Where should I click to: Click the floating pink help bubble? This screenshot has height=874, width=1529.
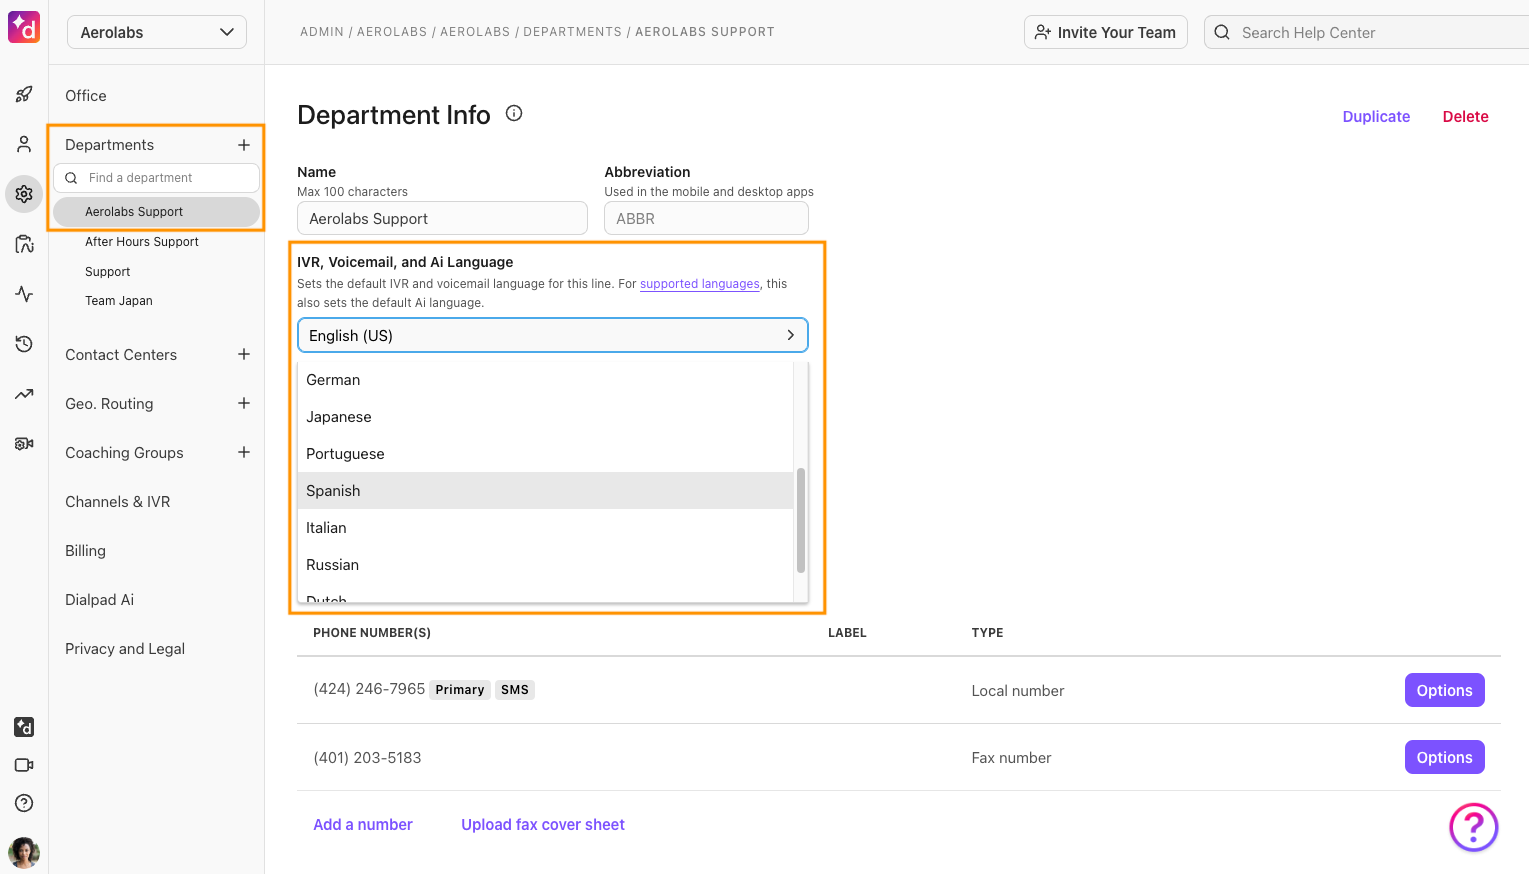pyautogui.click(x=1473, y=827)
